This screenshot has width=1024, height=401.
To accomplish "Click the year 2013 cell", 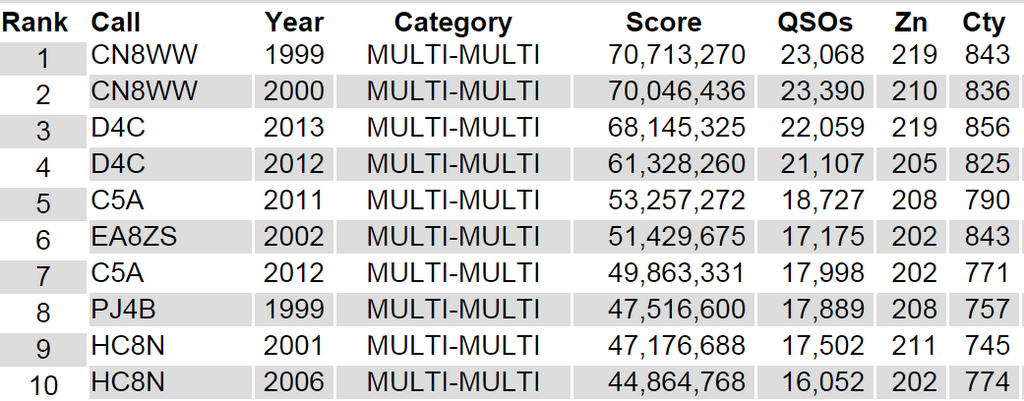I will (x=294, y=128).
